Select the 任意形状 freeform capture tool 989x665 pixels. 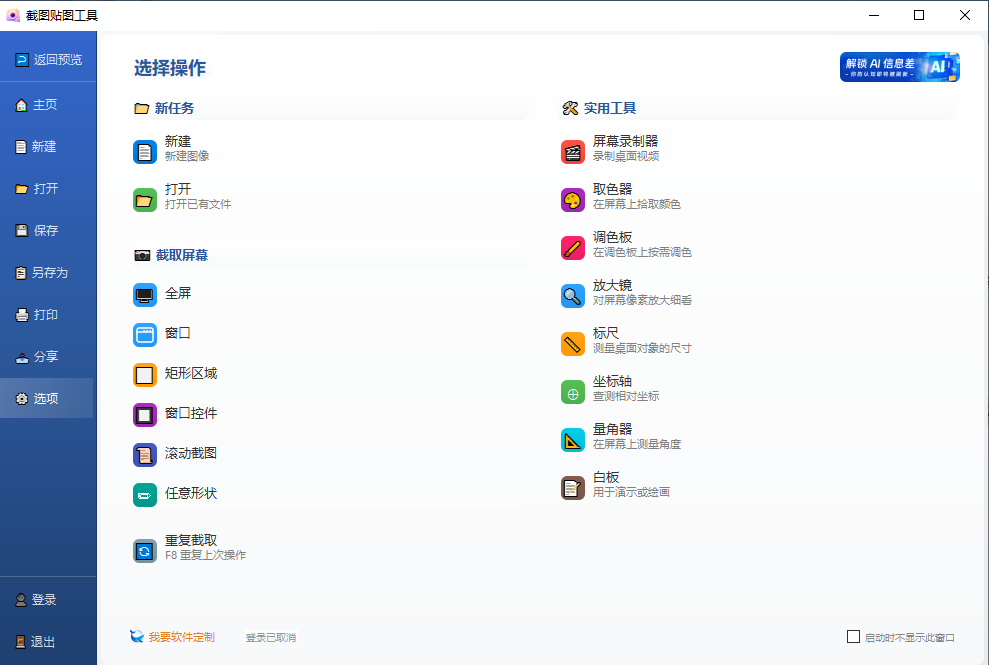[193, 493]
